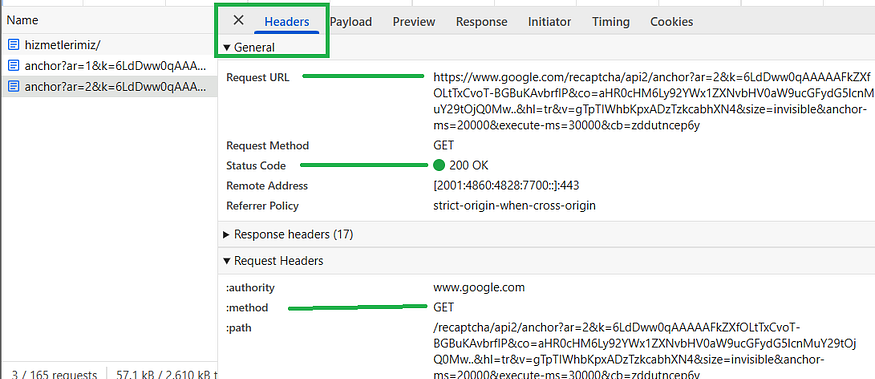Switch to the Timing tab
875x379 pixels.
pyautogui.click(x=610, y=22)
